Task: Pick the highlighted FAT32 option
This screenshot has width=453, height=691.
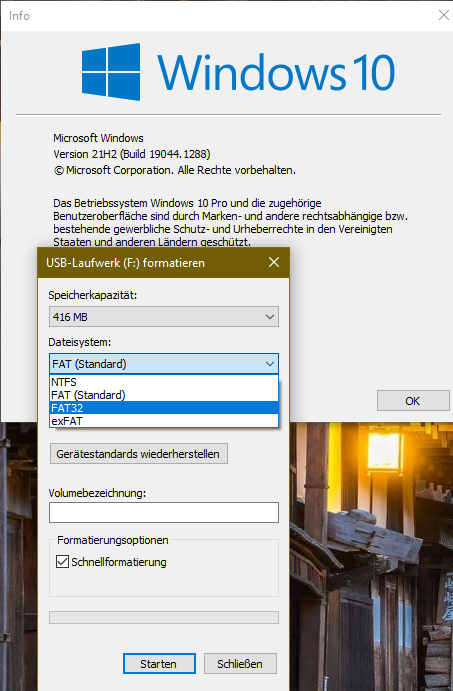Action: point(163,408)
